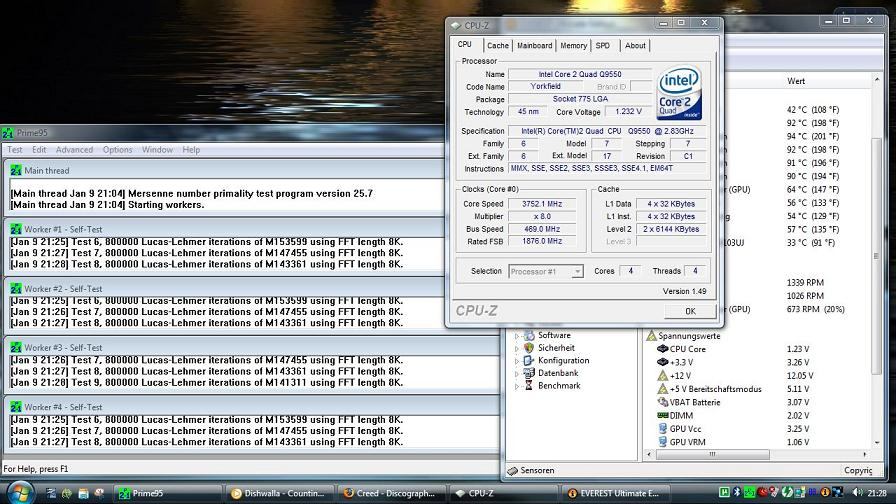The image size is (896, 504).
Task: Expand the Benchmark tree node
Action: pos(517,386)
